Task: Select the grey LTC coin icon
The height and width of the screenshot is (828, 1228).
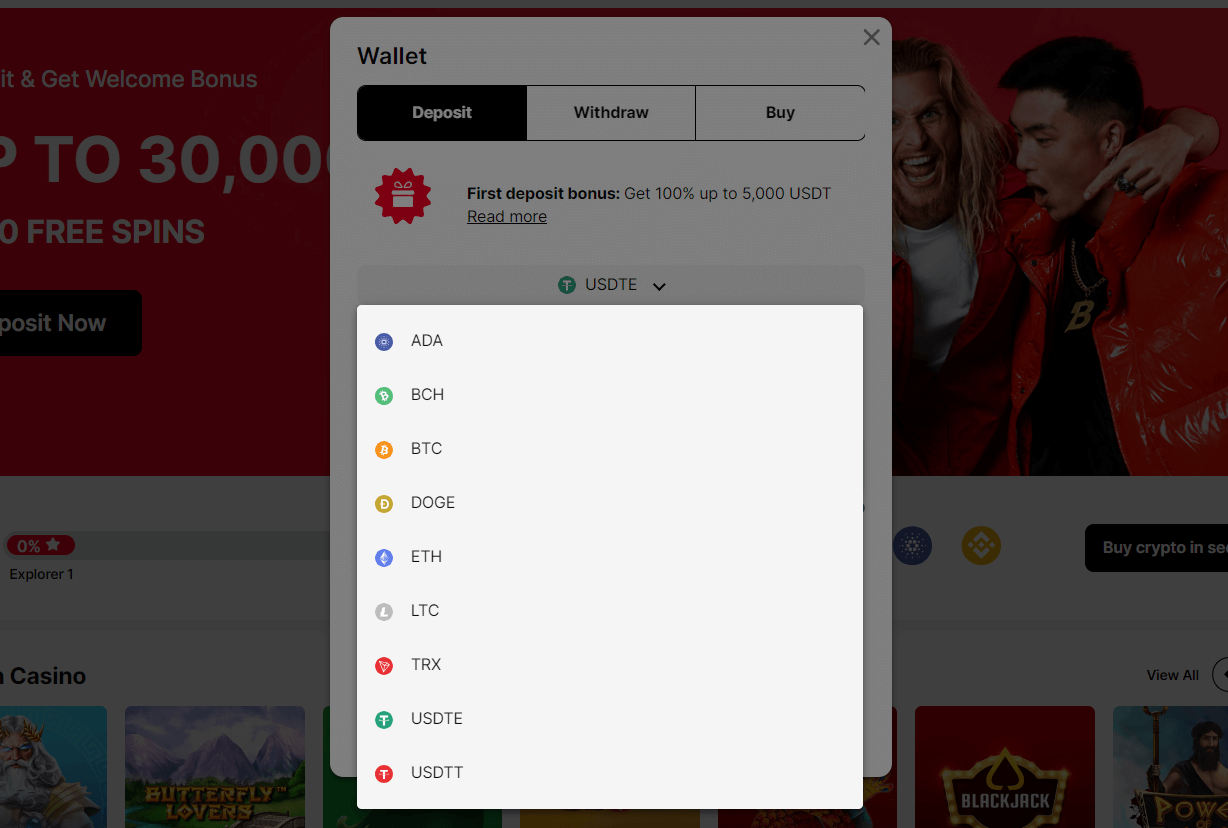Action: pos(384,612)
